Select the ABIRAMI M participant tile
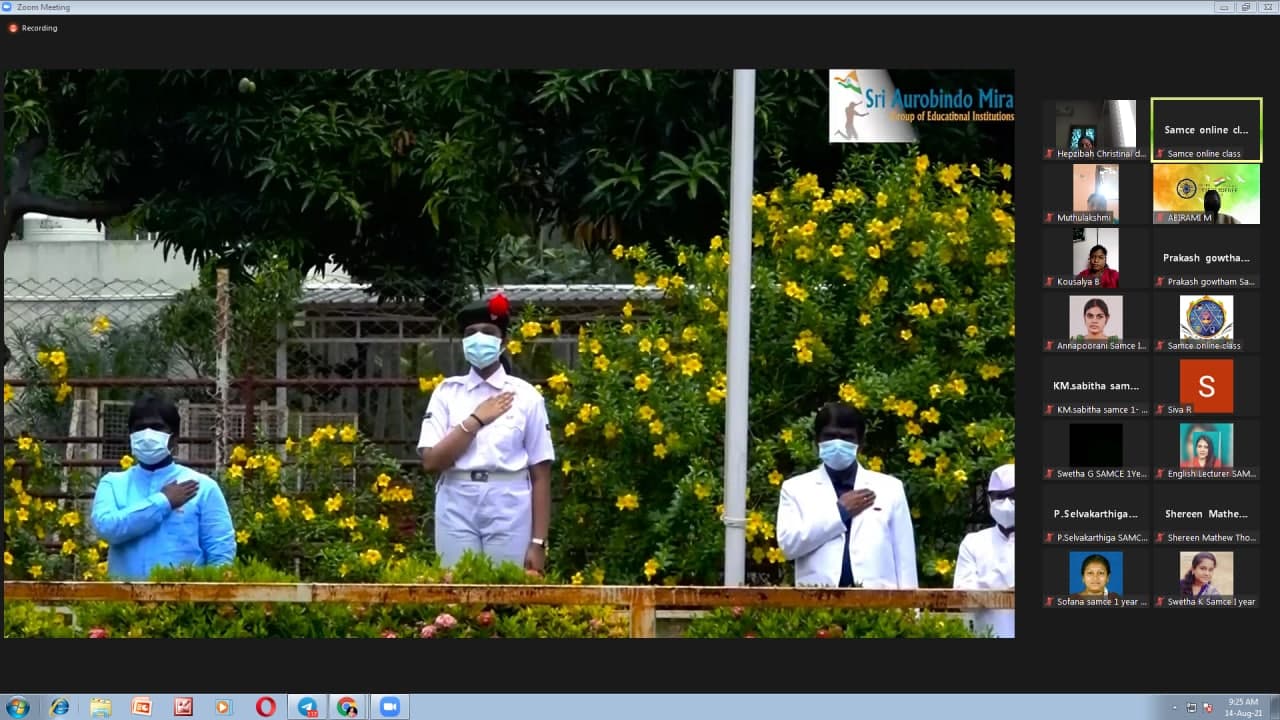The image size is (1280, 720). [1206, 194]
